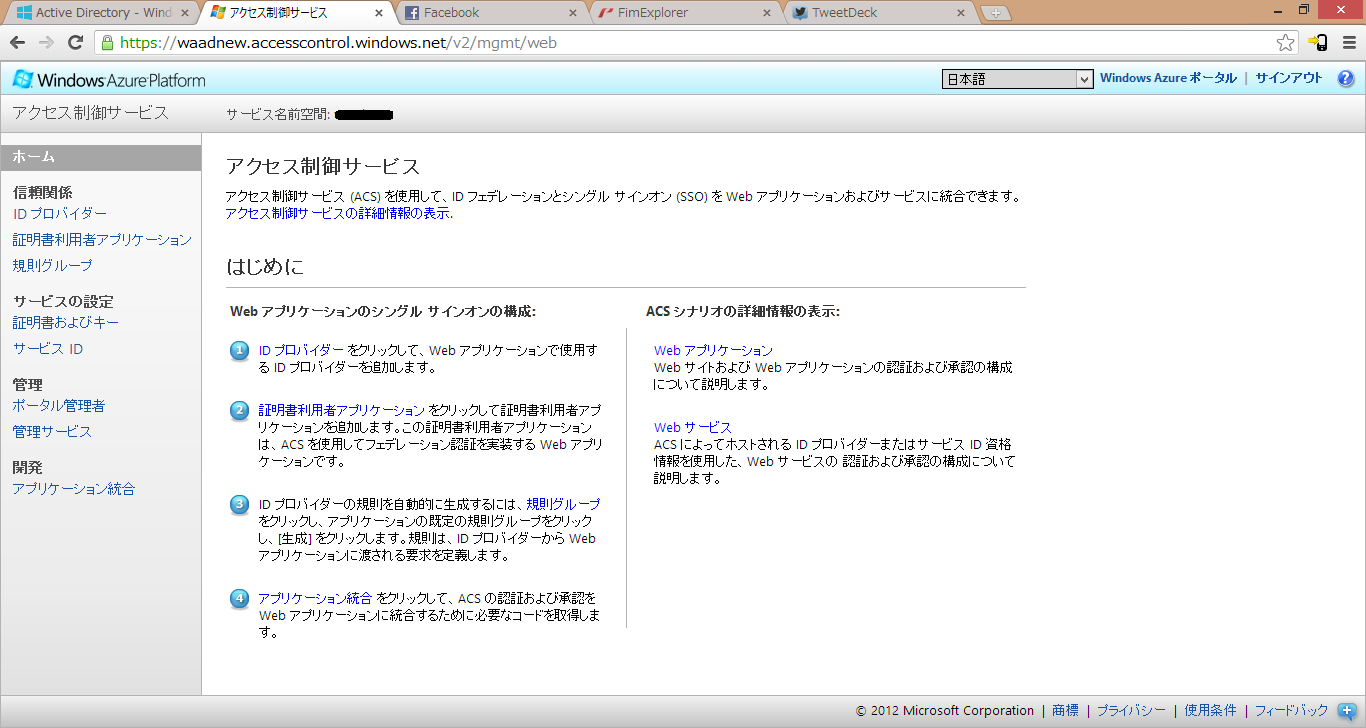Open ポータル管理者 in the sidebar
The width and height of the screenshot is (1366, 728).
pyautogui.click(x=59, y=406)
